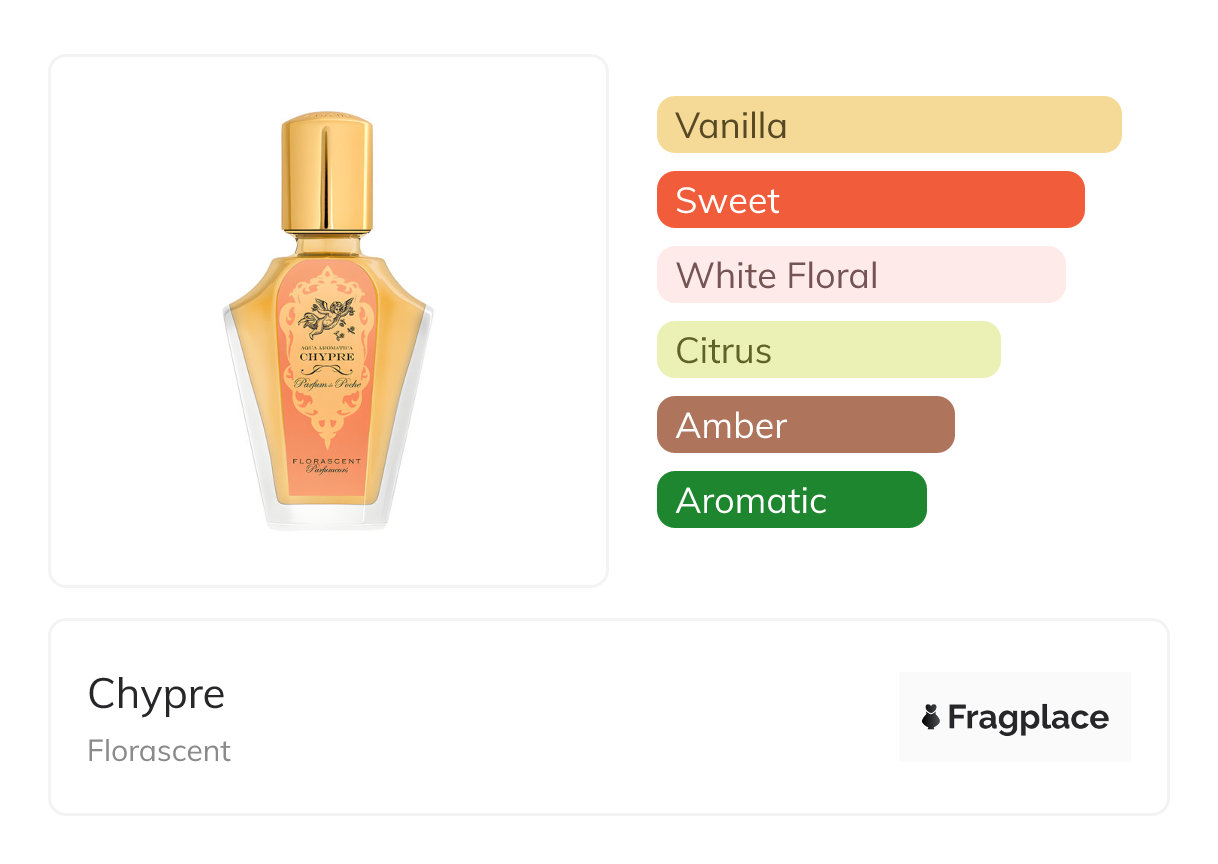
Task: Click the CHYPRE text printed on the bottle label
Action: (327, 356)
